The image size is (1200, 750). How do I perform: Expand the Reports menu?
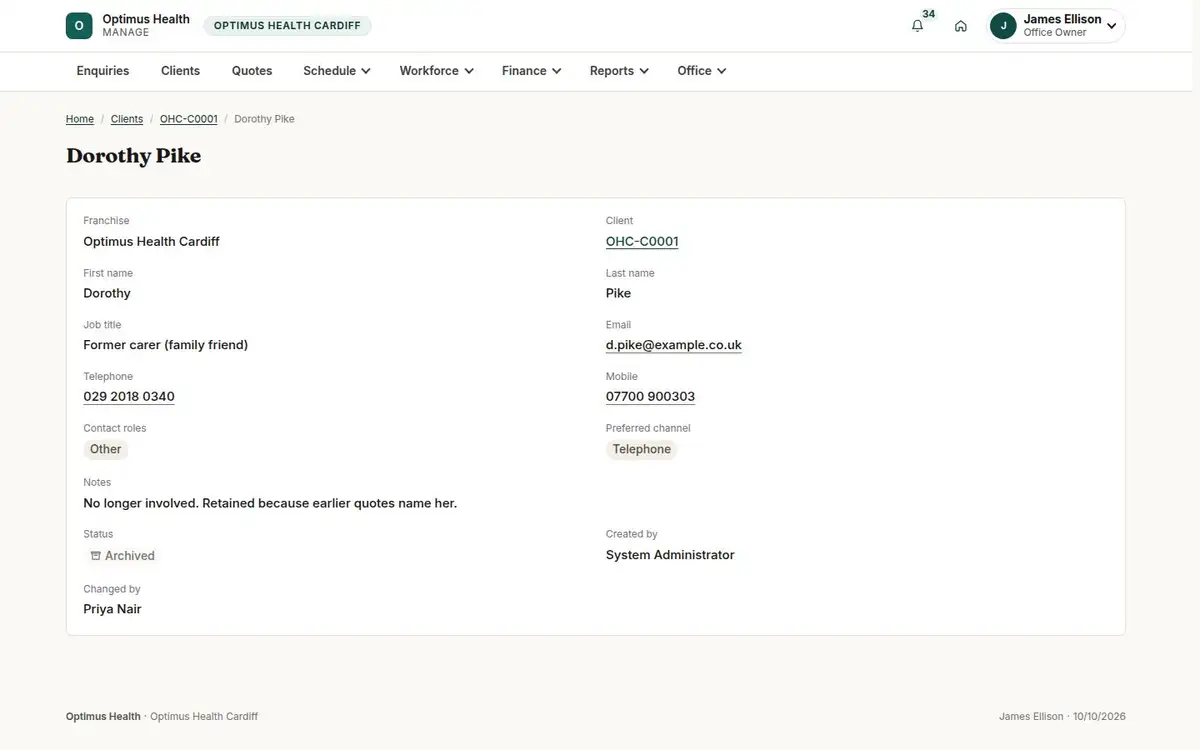(619, 71)
